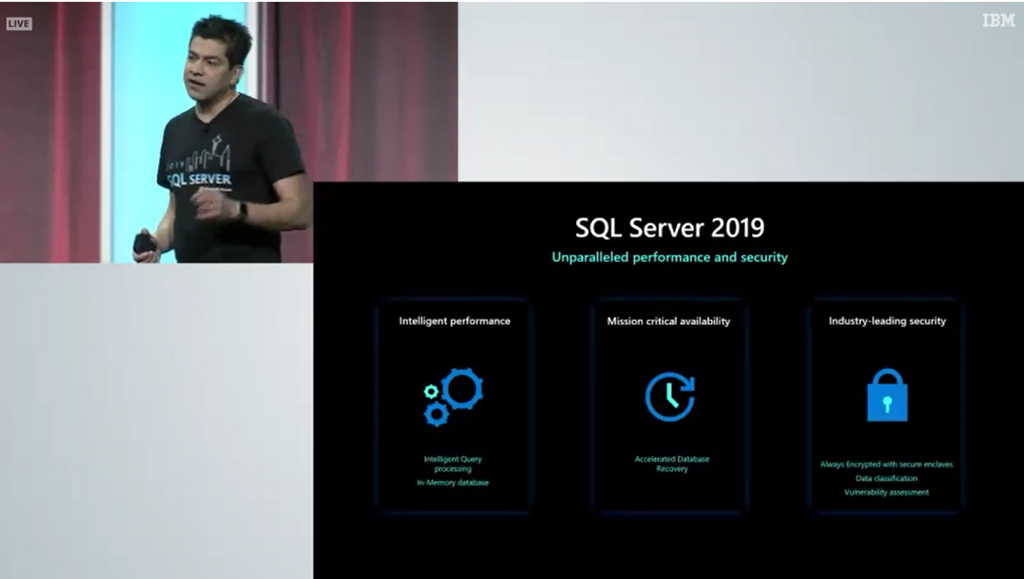This screenshot has height=579, width=1024.
Task: Click 'Intelligent Query processing' text
Action: [453, 464]
